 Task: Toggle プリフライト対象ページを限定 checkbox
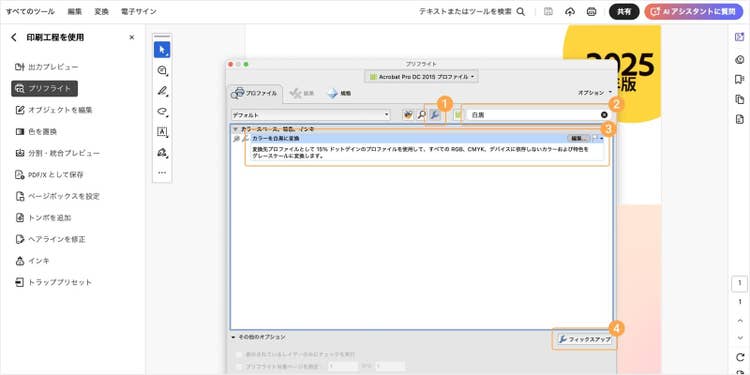[239, 367]
